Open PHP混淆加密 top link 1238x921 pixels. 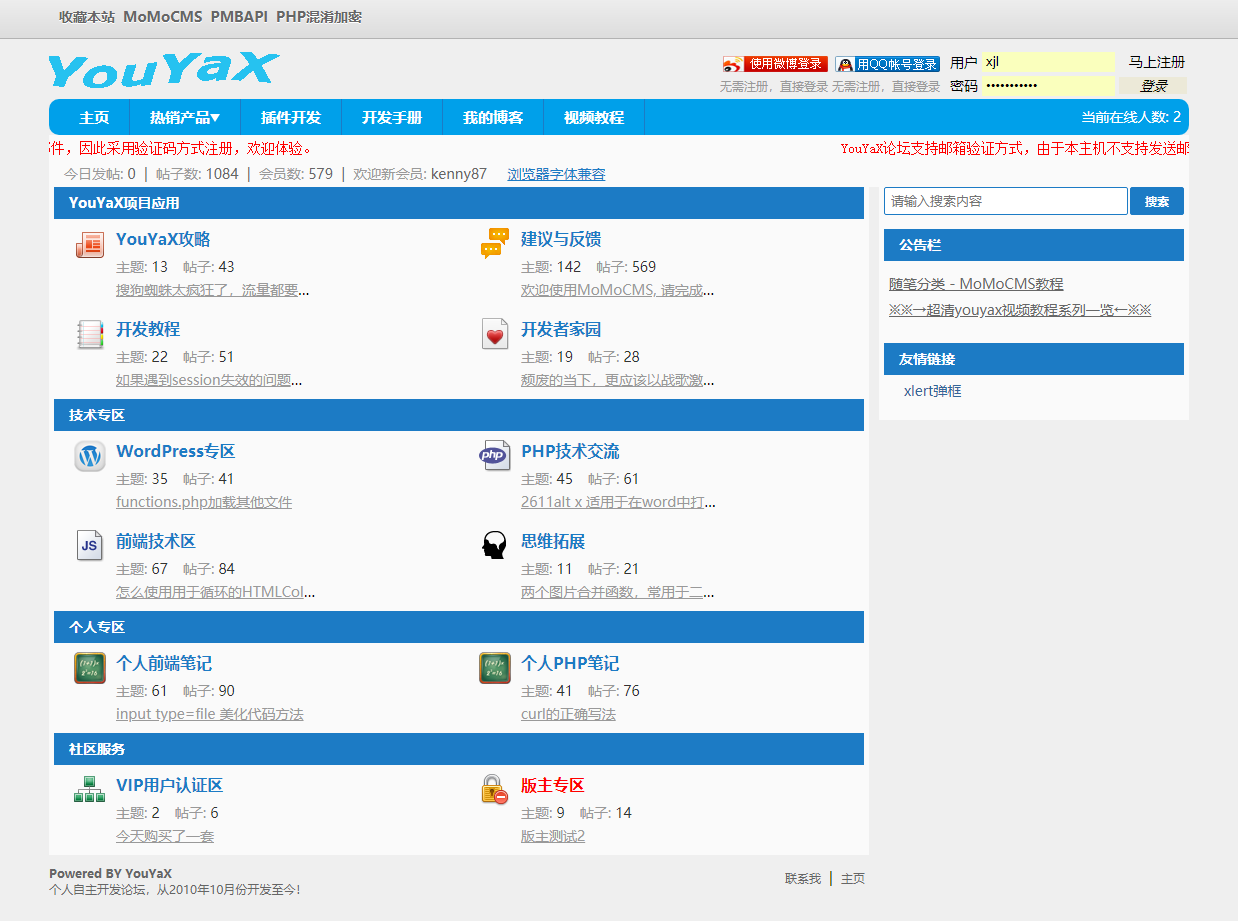pos(319,17)
